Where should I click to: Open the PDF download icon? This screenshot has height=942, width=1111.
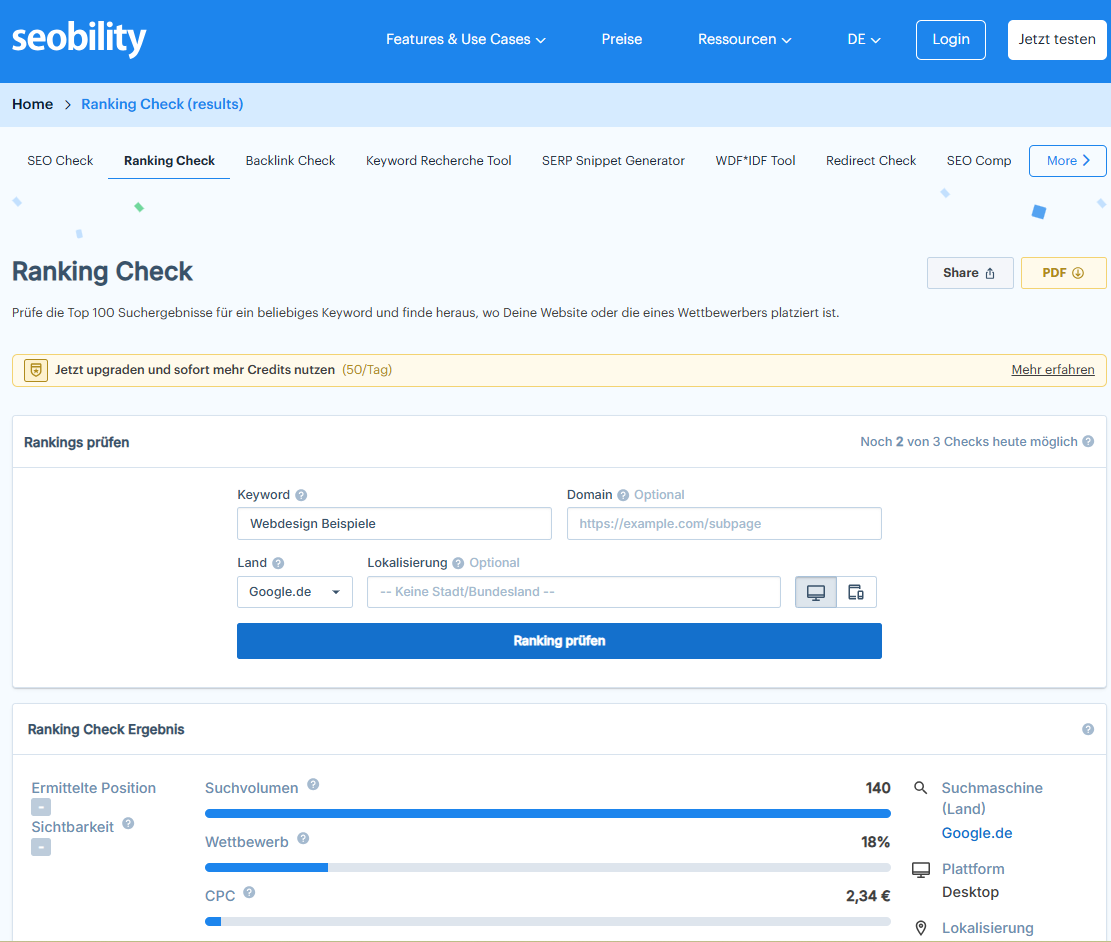point(1078,272)
